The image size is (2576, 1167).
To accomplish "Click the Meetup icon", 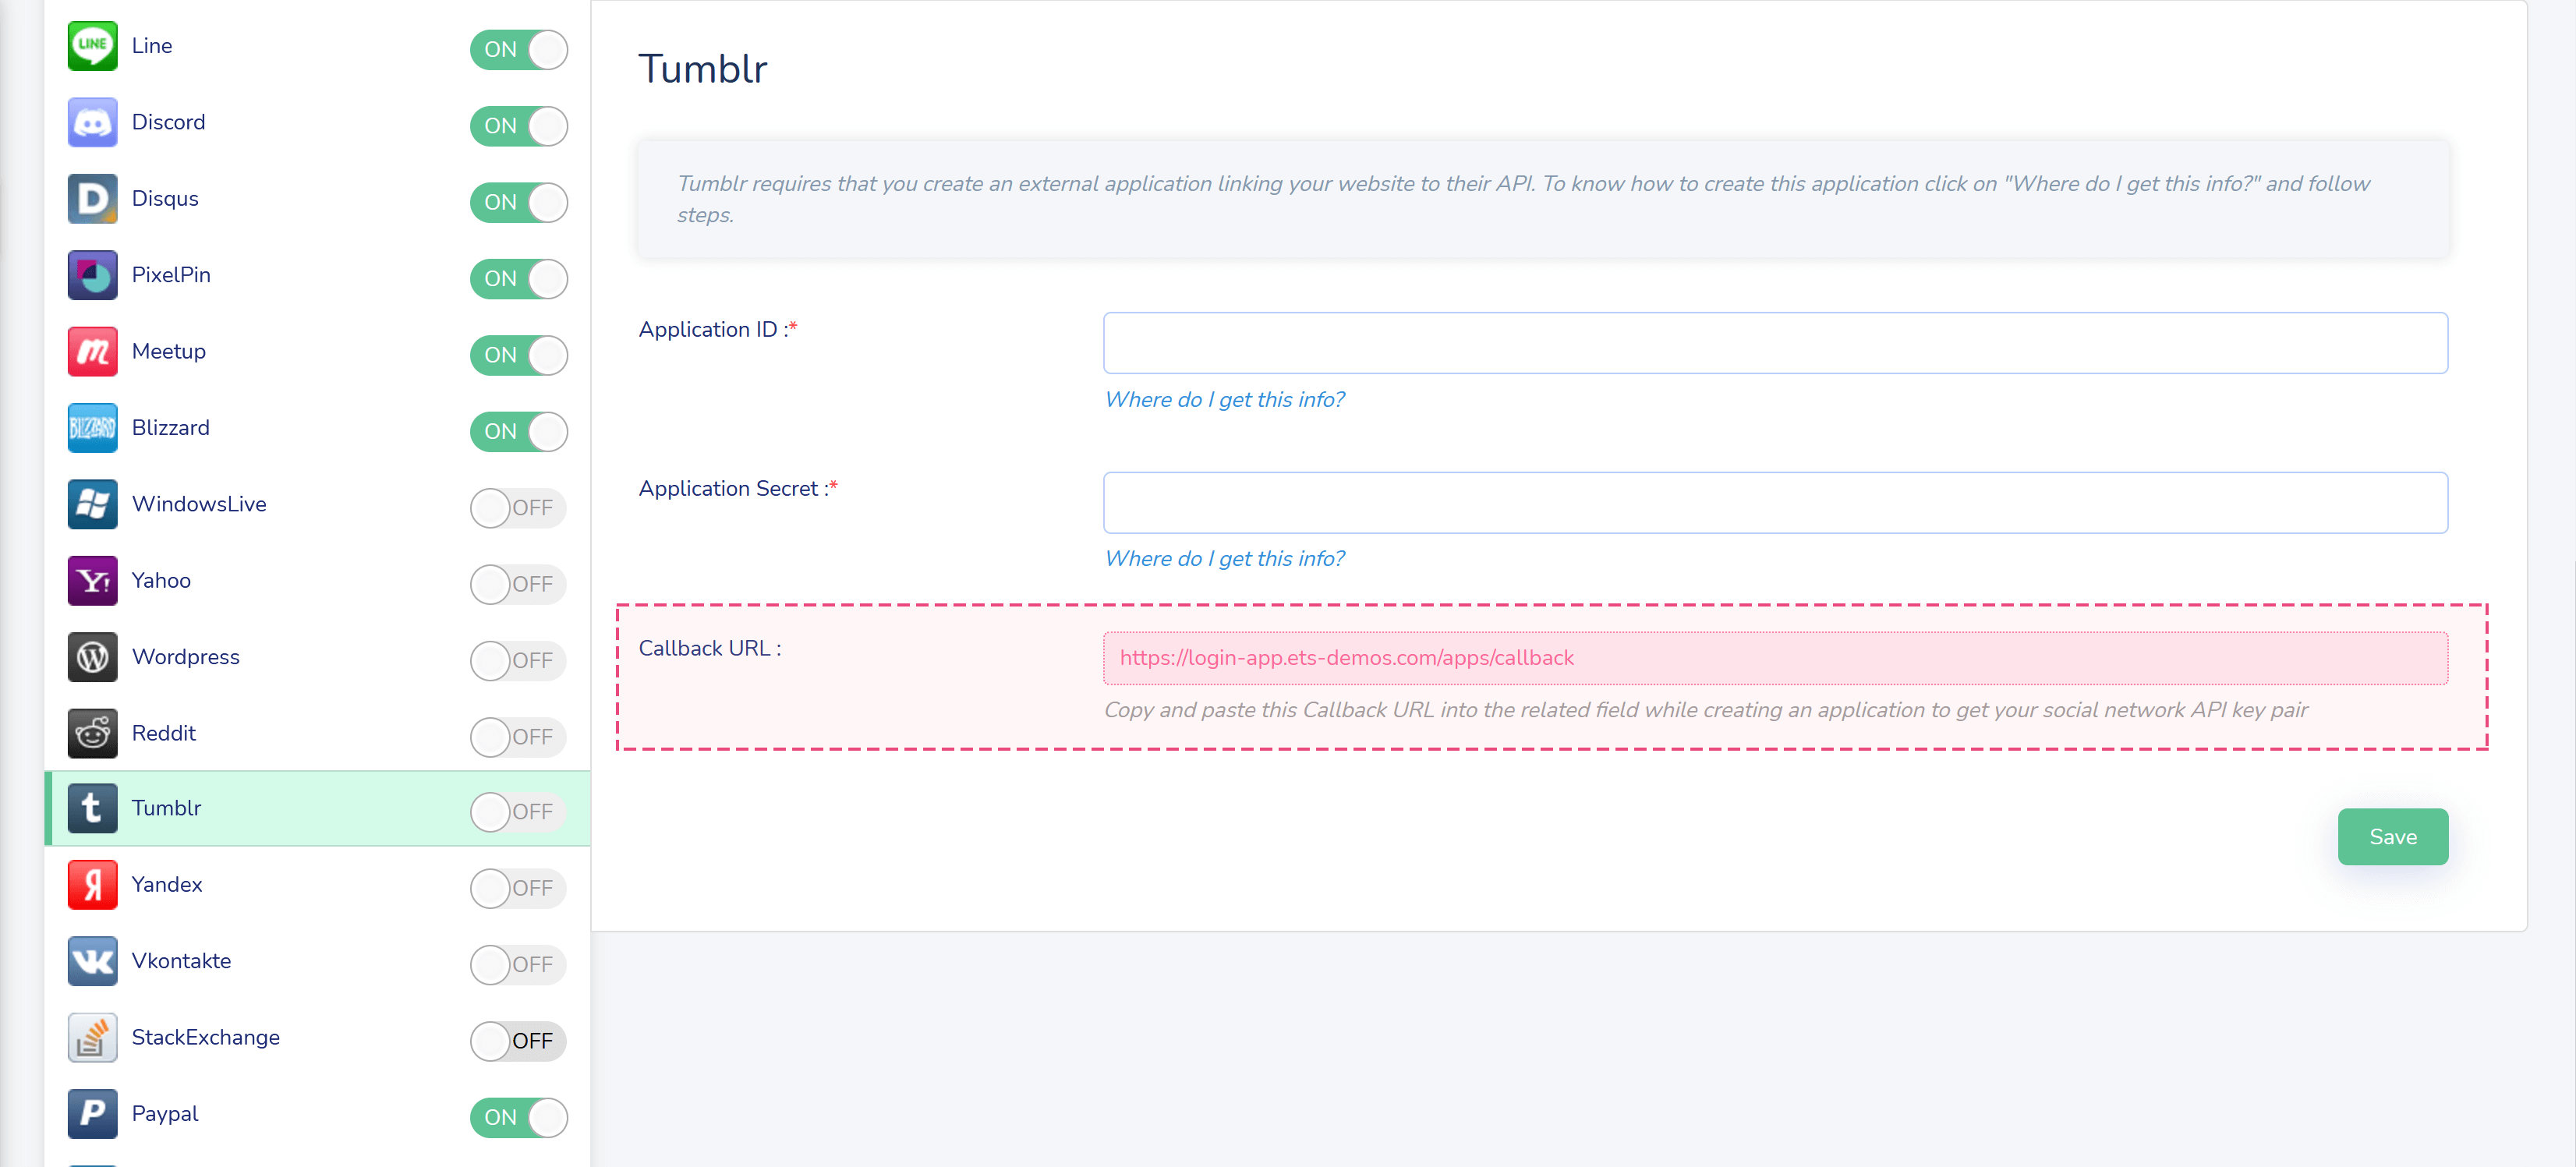I will point(92,351).
